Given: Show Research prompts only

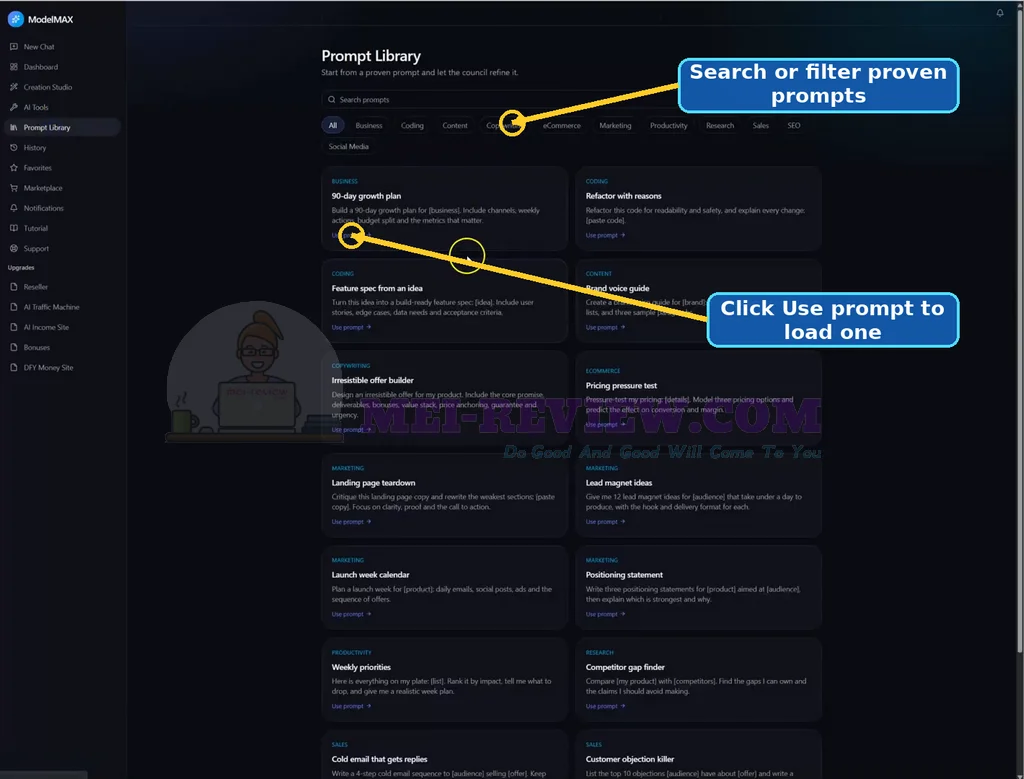Looking at the screenshot, I should click(720, 125).
